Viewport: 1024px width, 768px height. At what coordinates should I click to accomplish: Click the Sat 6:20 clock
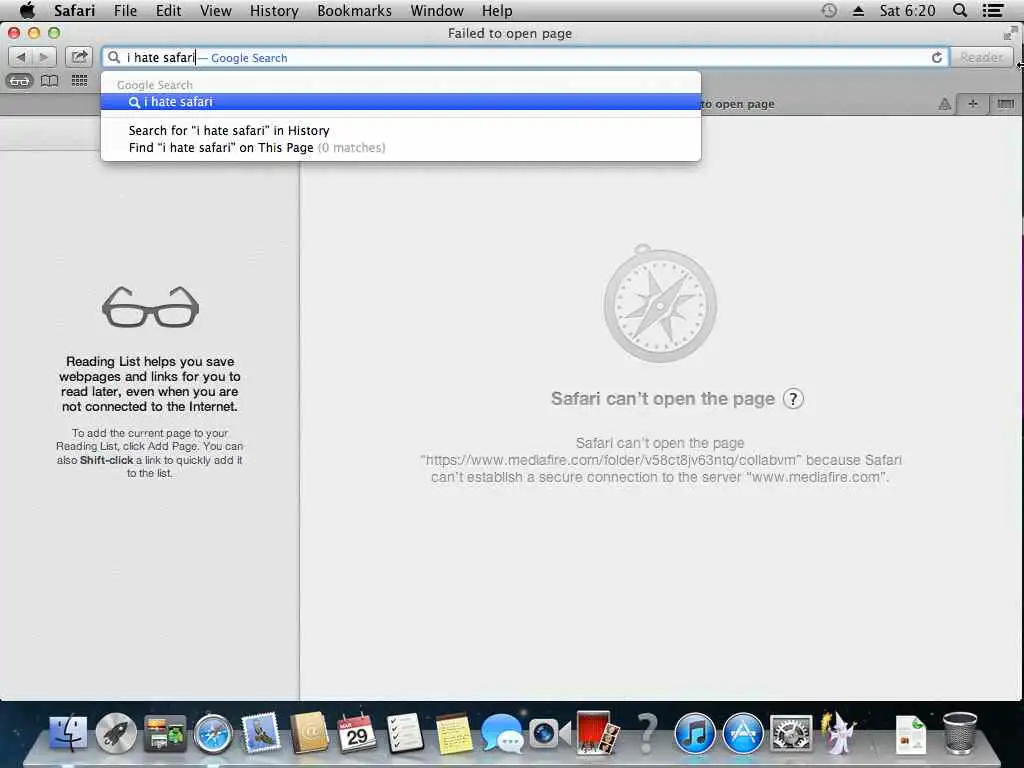pyautogui.click(x=907, y=10)
